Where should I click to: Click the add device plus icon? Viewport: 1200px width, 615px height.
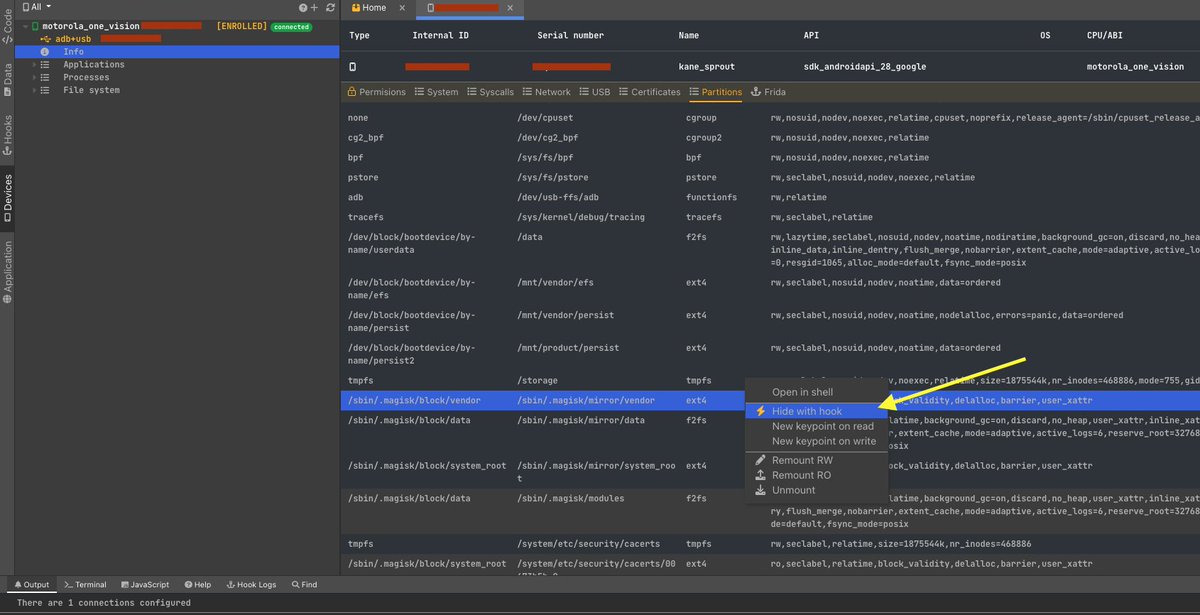coord(315,7)
